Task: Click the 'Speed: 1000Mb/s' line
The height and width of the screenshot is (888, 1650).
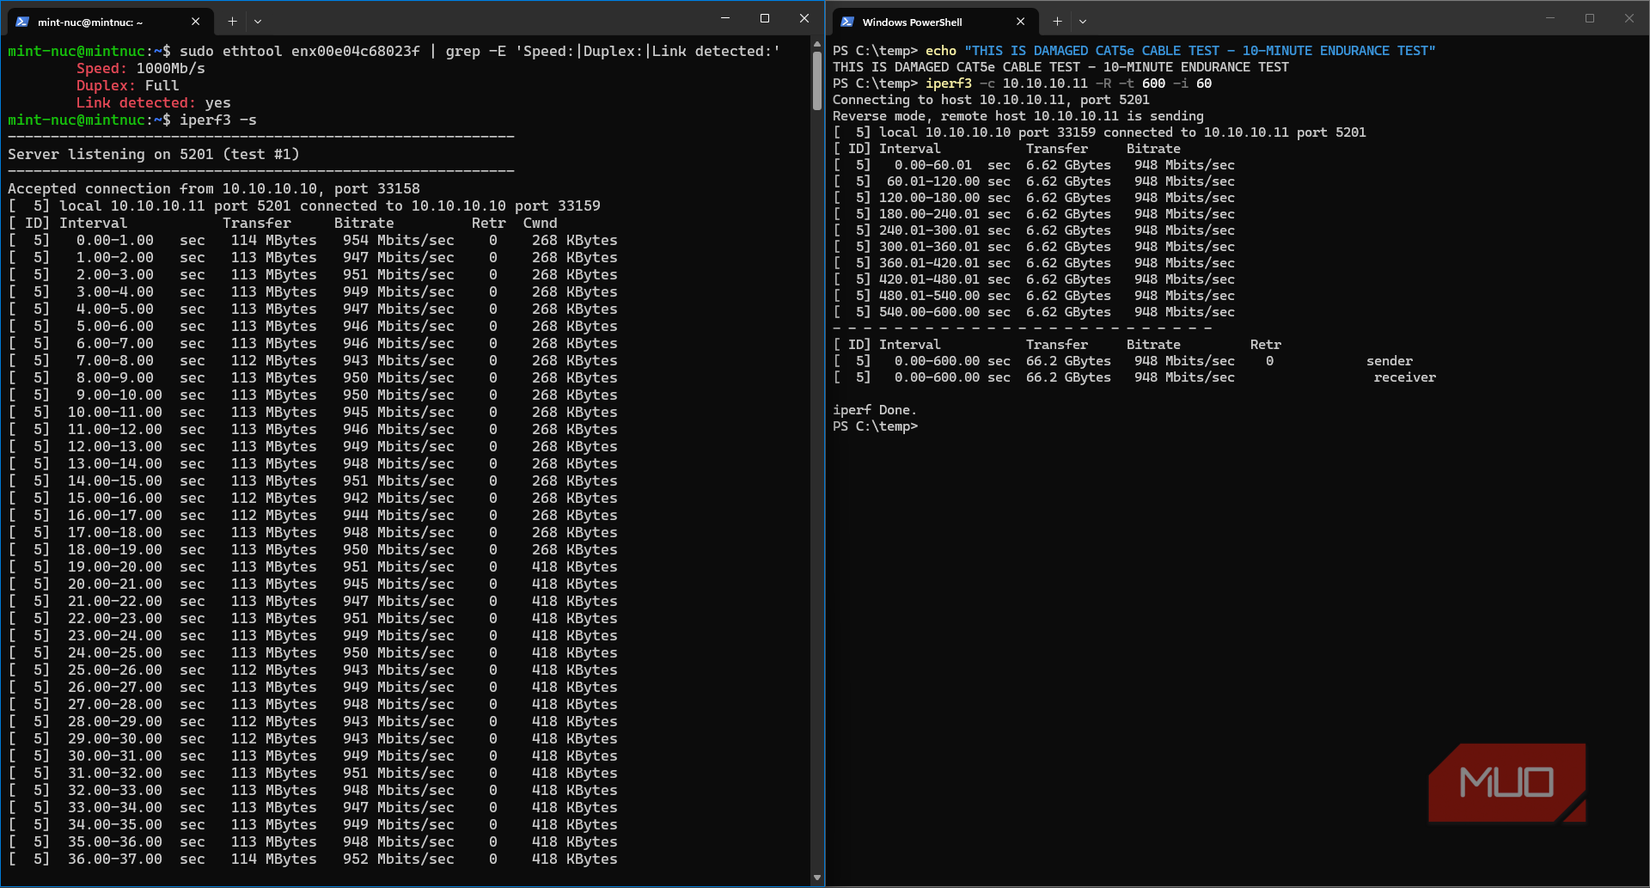Action: click(x=141, y=68)
